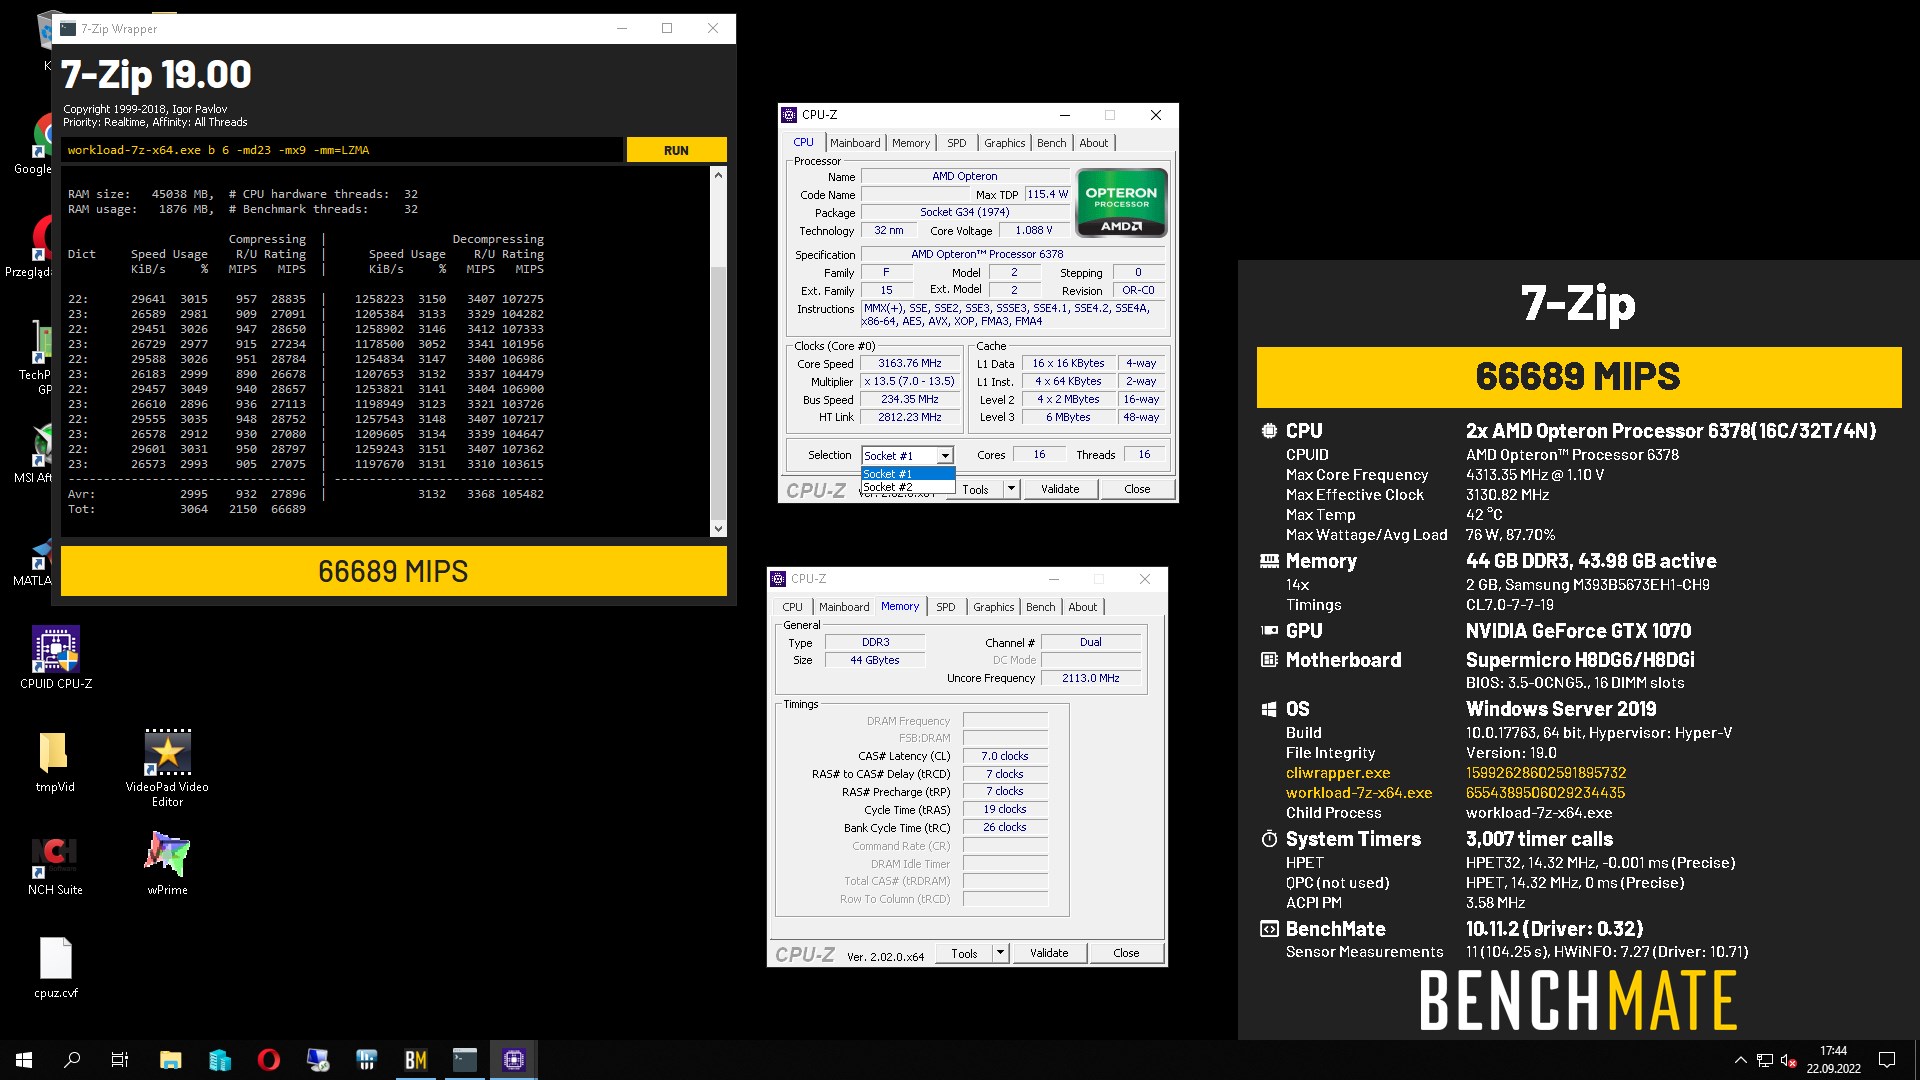The image size is (1920, 1080).
Task: Click the Opteron processor logo in CPU-Z
Action: point(1121,203)
